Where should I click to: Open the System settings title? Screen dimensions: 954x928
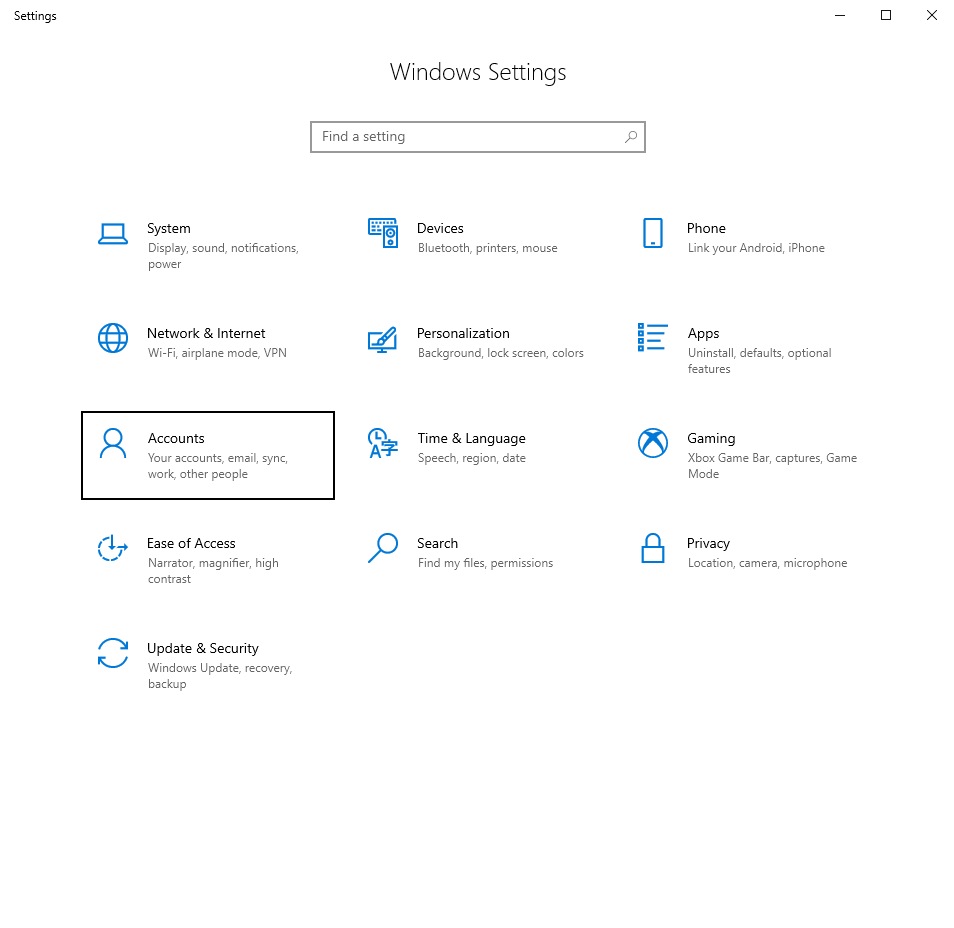169,229
